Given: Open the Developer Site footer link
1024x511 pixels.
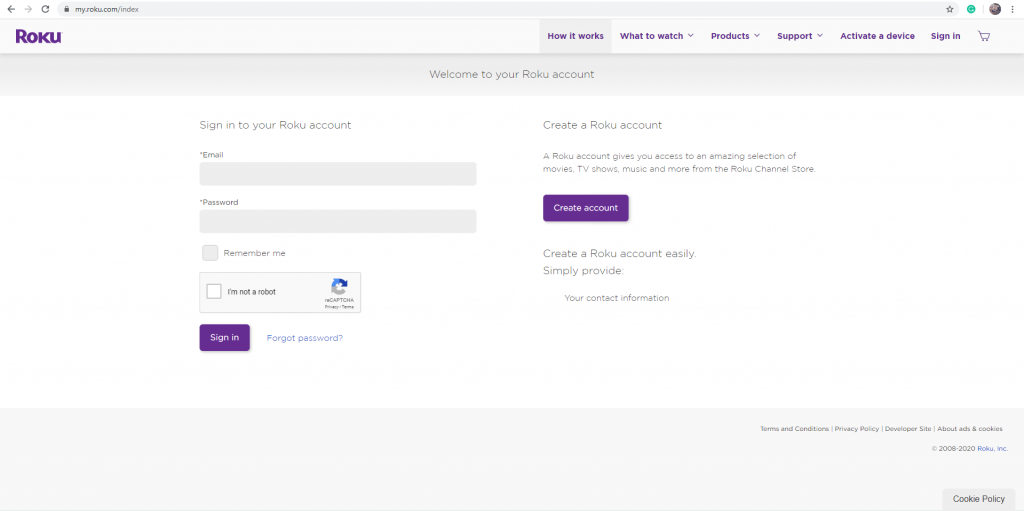Looking at the screenshot, I should (x=908, y=429).
